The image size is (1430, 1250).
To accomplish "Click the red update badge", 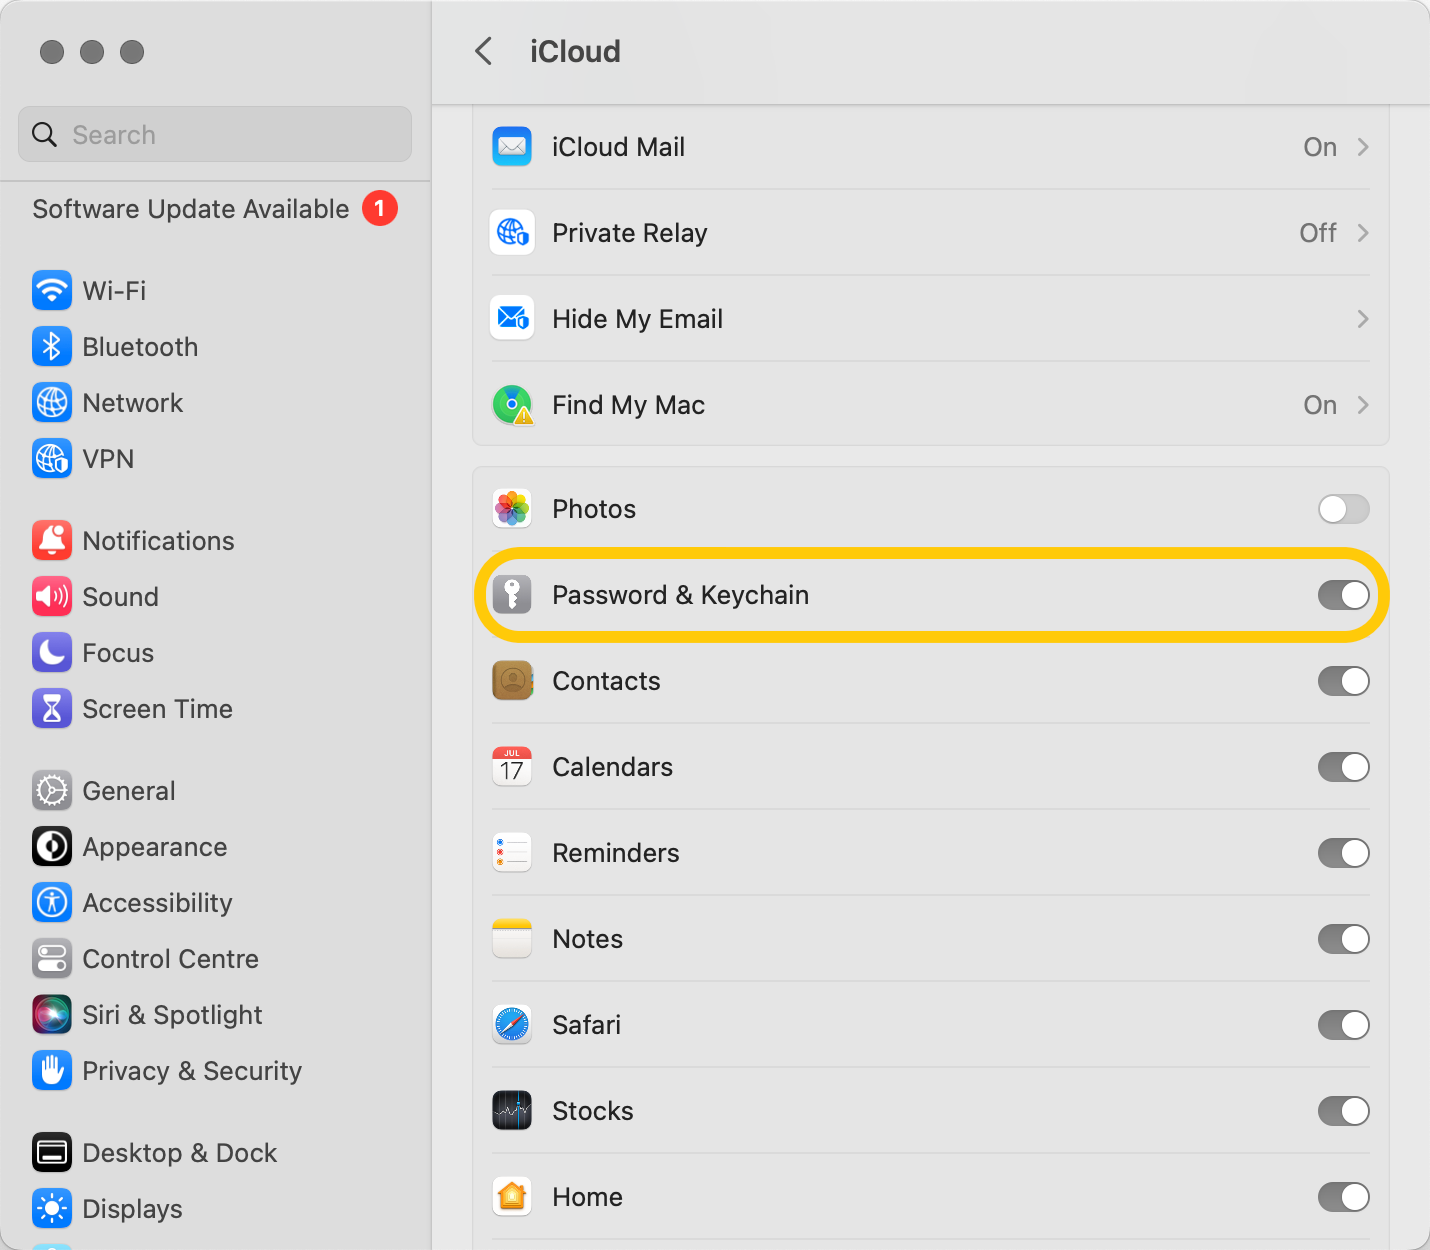I will pyautogui.click(x=380, y=208).
